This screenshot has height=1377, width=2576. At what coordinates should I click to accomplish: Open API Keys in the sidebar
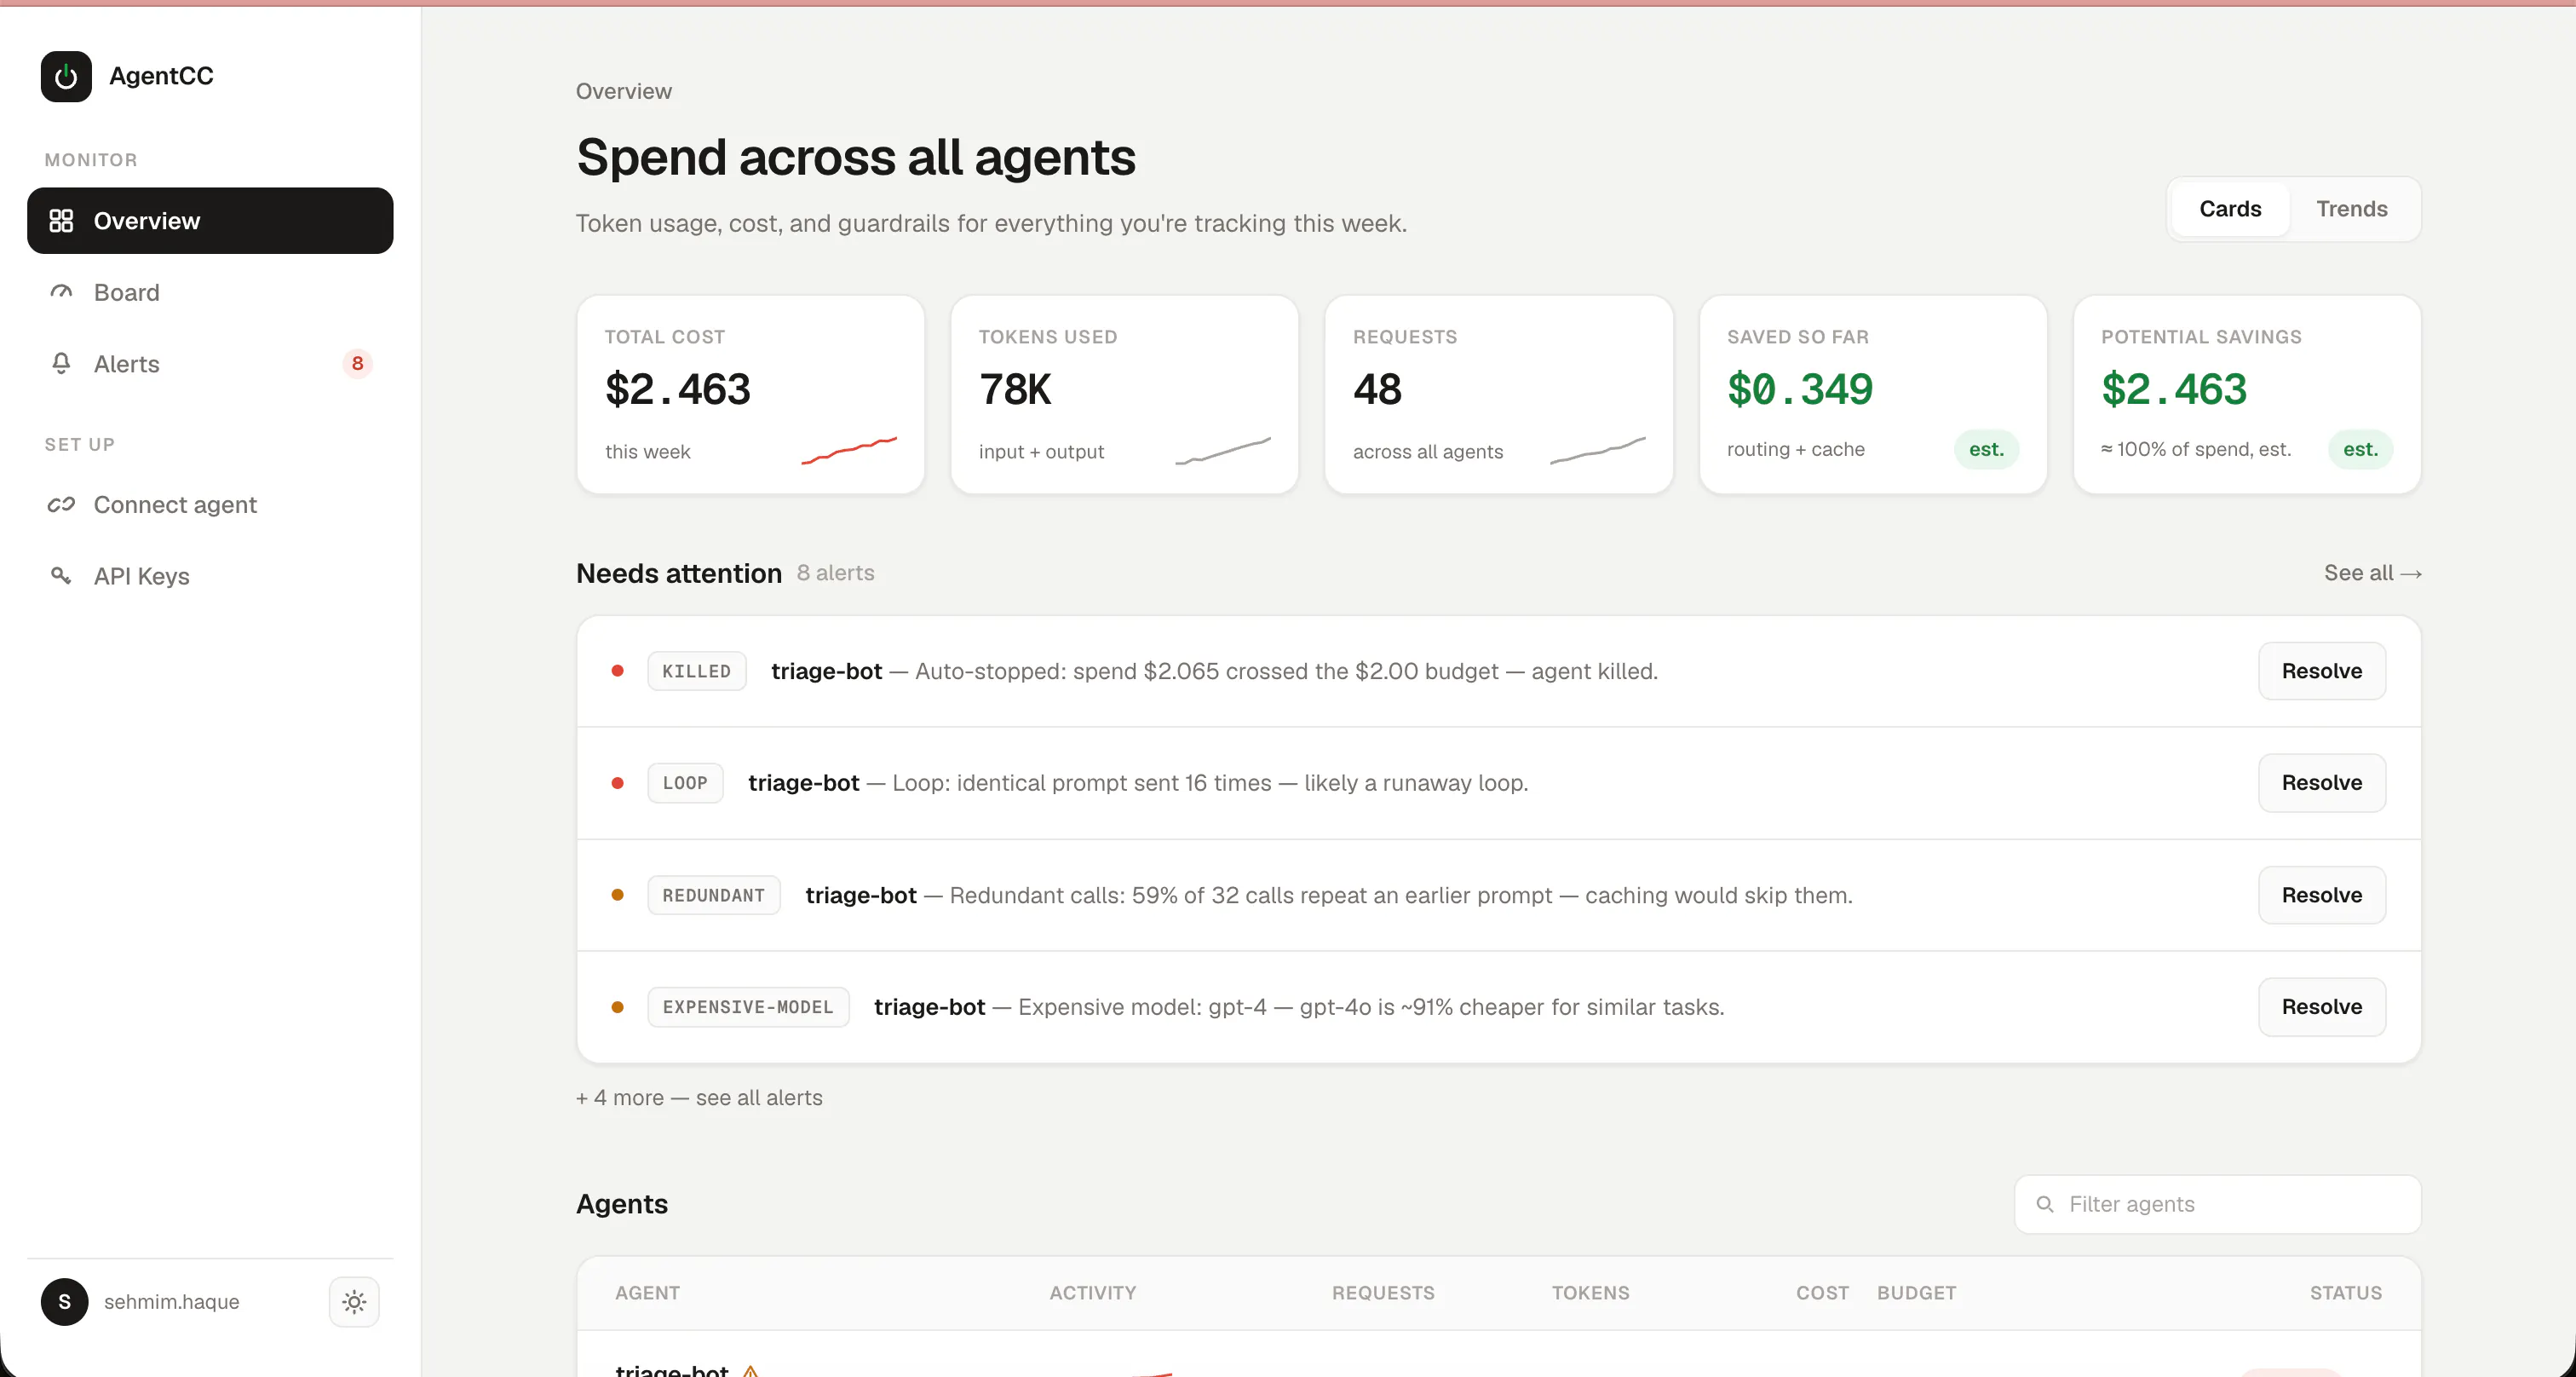pyautogui.click(x=210, y=576)
